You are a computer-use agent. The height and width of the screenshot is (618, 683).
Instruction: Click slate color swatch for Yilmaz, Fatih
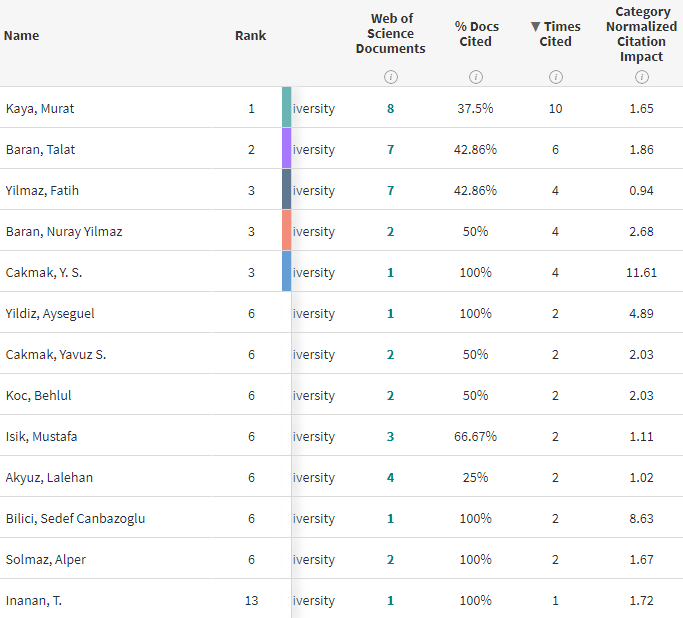click(x=287, y=190)
